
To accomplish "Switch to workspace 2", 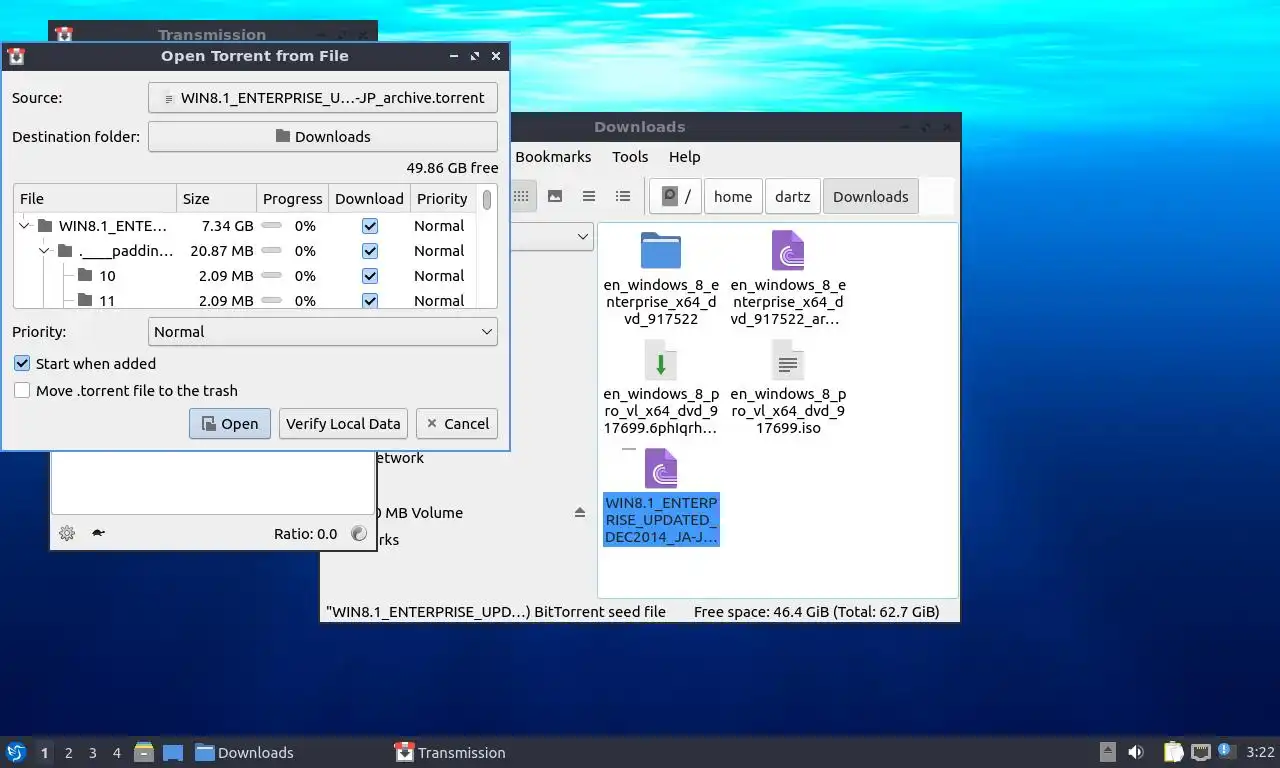I will (x=68, y=752).
